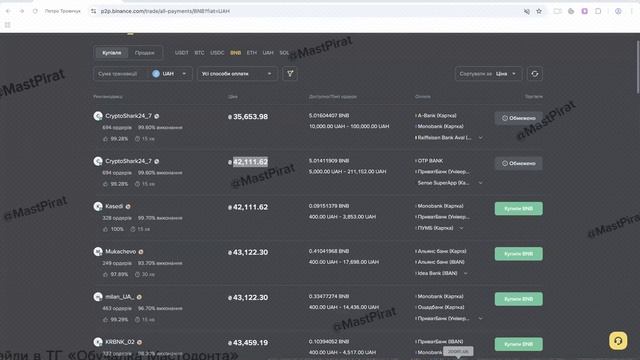
Task: Click verified badge next to first CryptoShark24_7
Action: [157, 116]
